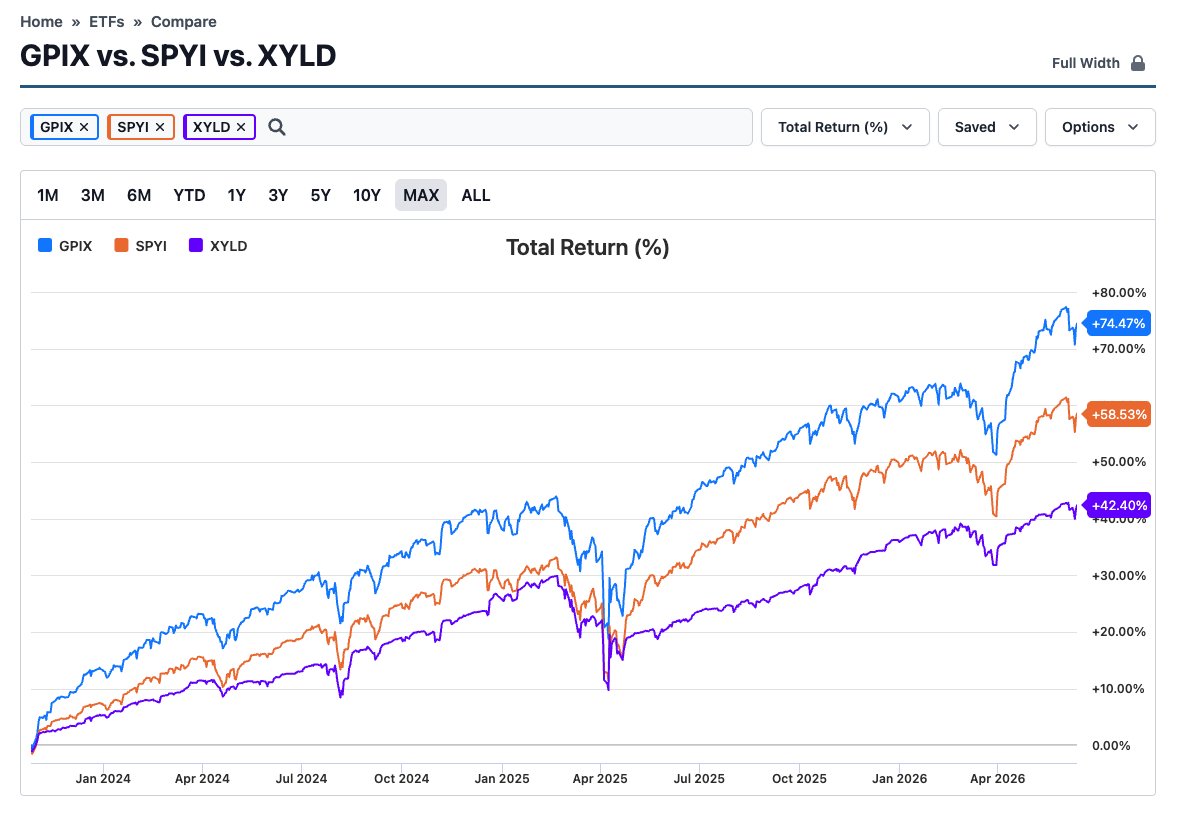
Task: Click the Apr 2026 axis label
Action: pyautogui.click(x=997, y=778)
